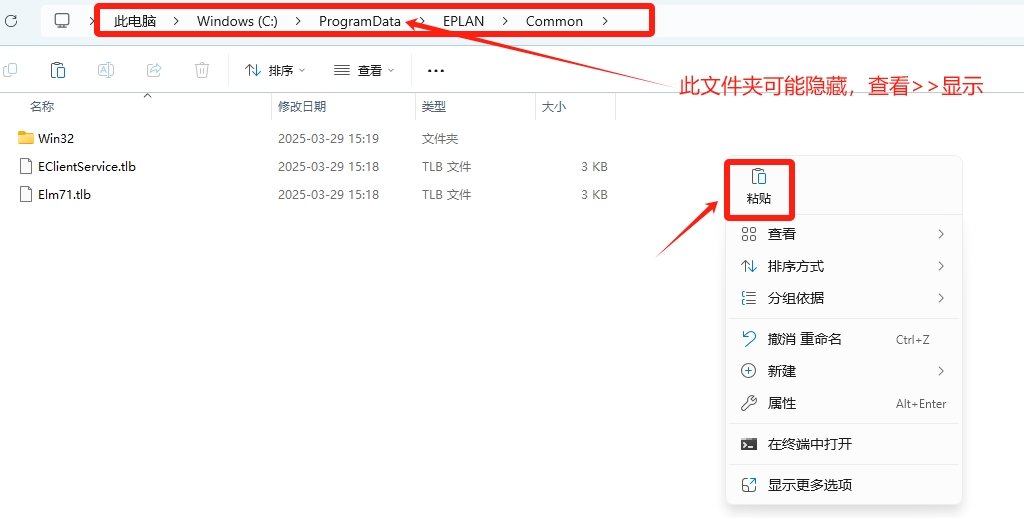Click the rename icon in toolbar
Viewport: 1024px width, 518px height.
click(105, 70)
